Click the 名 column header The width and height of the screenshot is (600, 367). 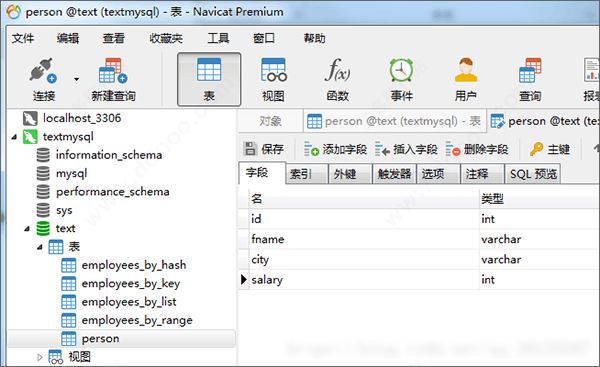[364, 199]
